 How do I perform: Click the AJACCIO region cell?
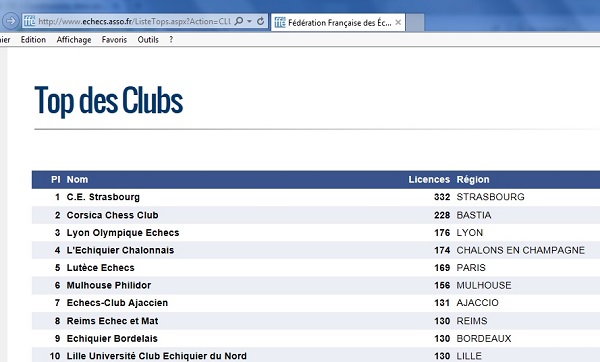coord(478,303)
